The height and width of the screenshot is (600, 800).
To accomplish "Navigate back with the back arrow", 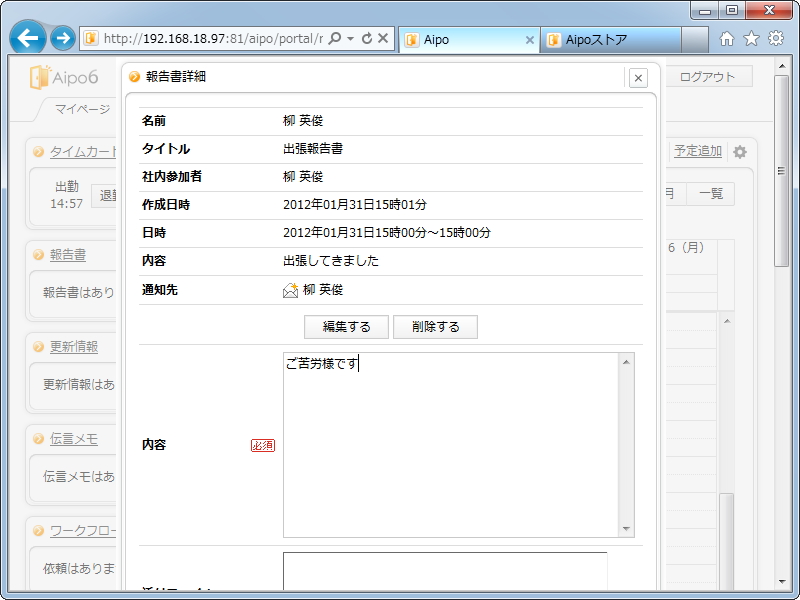I will [26, 37].
